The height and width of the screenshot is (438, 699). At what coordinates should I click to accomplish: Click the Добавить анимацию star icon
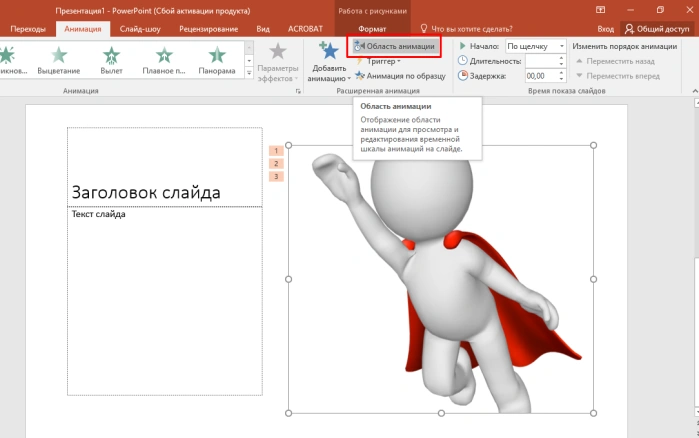tap(329, 51)
